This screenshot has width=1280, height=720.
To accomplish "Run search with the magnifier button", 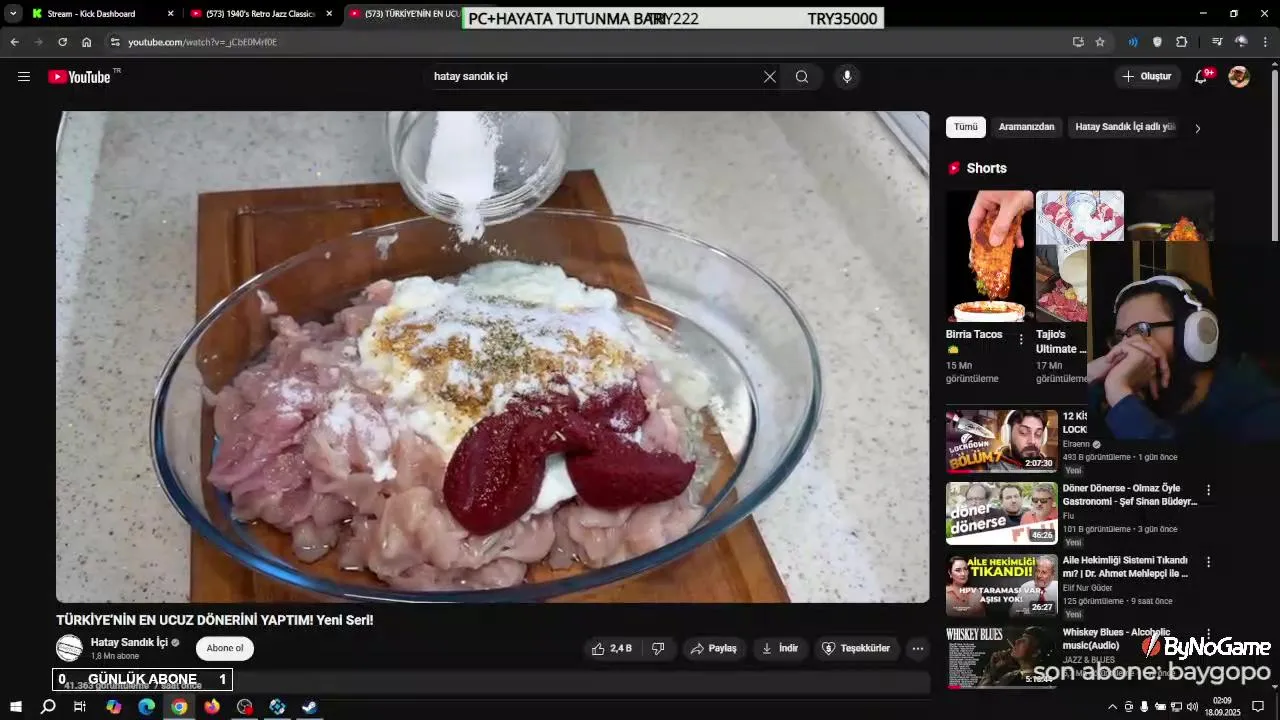I will pos(802,77).
